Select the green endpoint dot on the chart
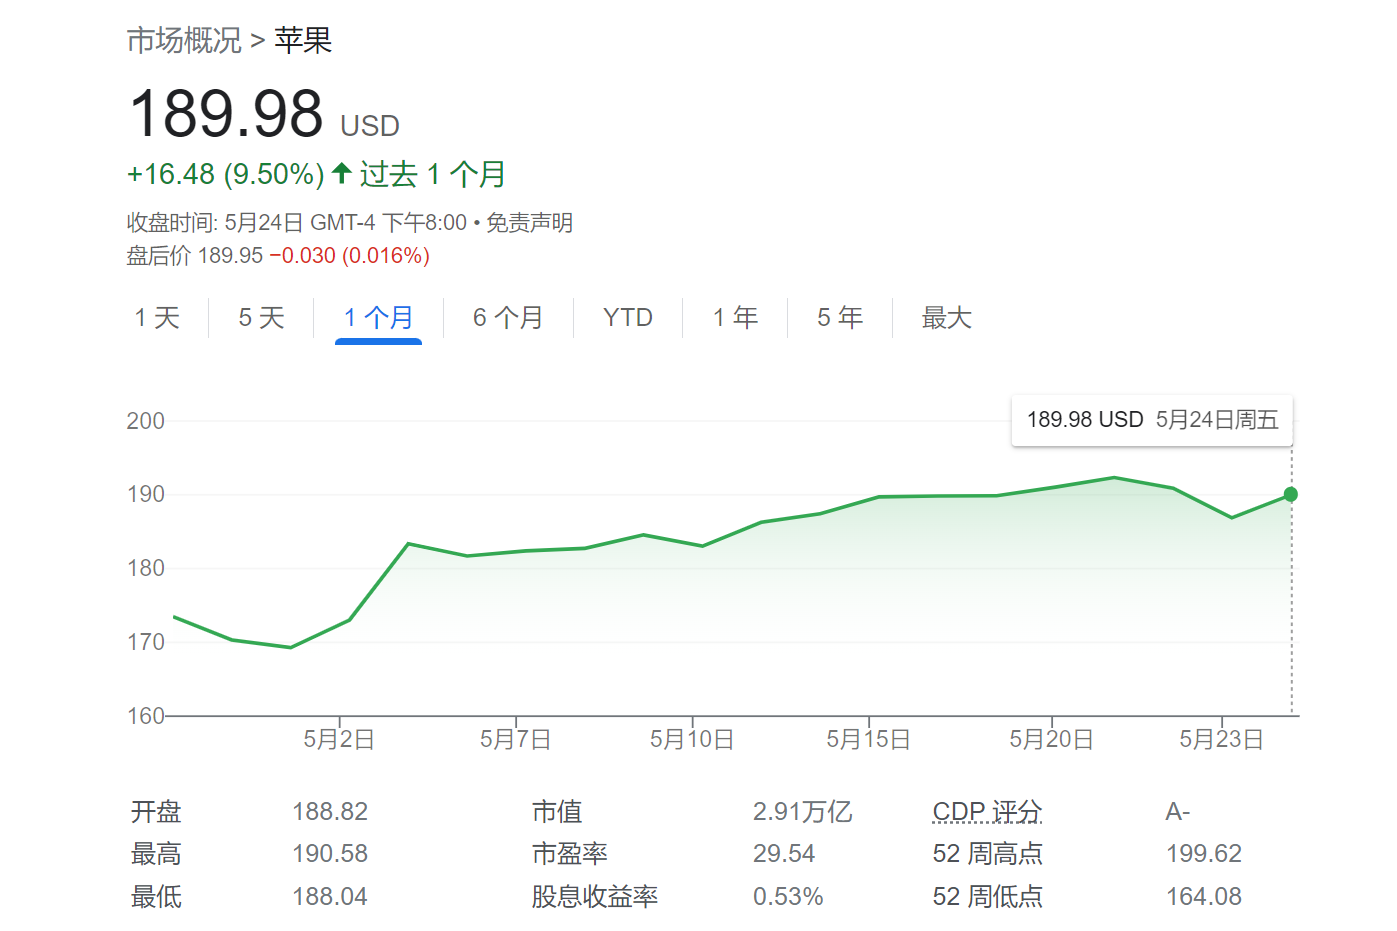The image size is (1397, 931). (1290, 493)
